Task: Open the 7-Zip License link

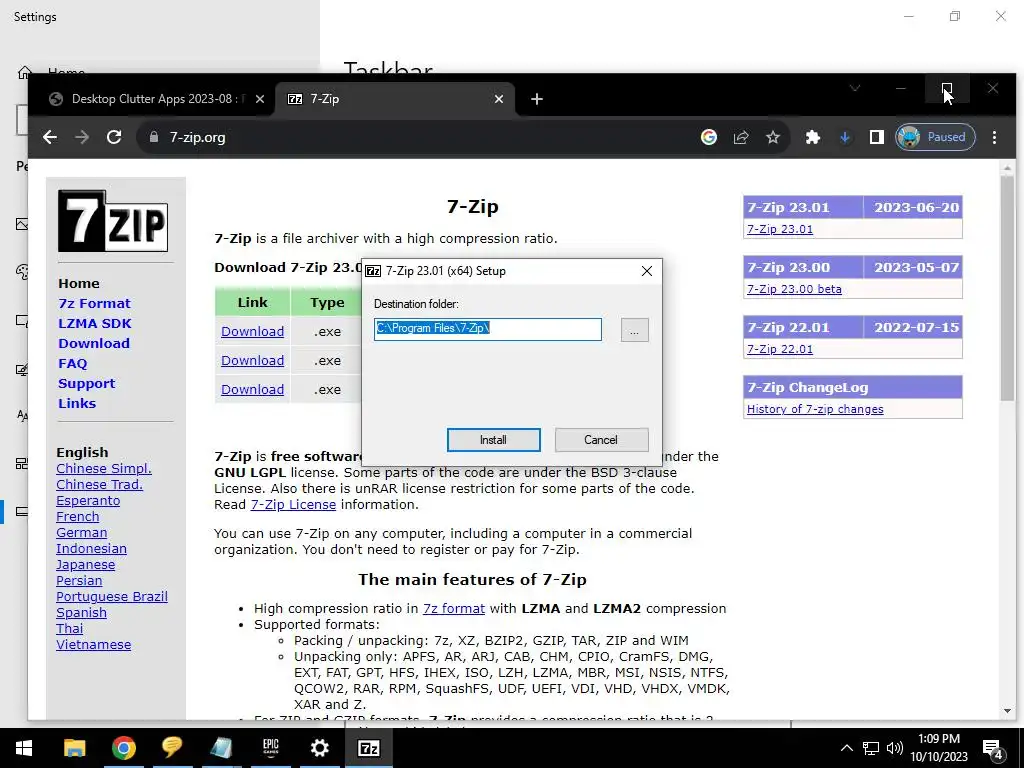Action: [293, 505]
